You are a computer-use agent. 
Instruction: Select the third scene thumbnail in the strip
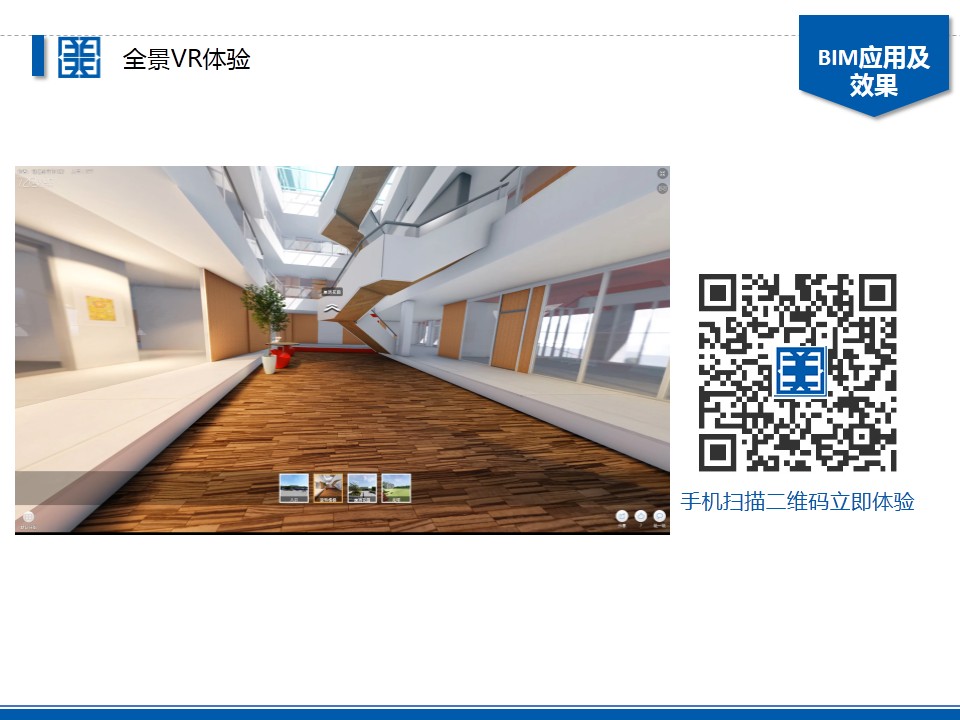362,488
